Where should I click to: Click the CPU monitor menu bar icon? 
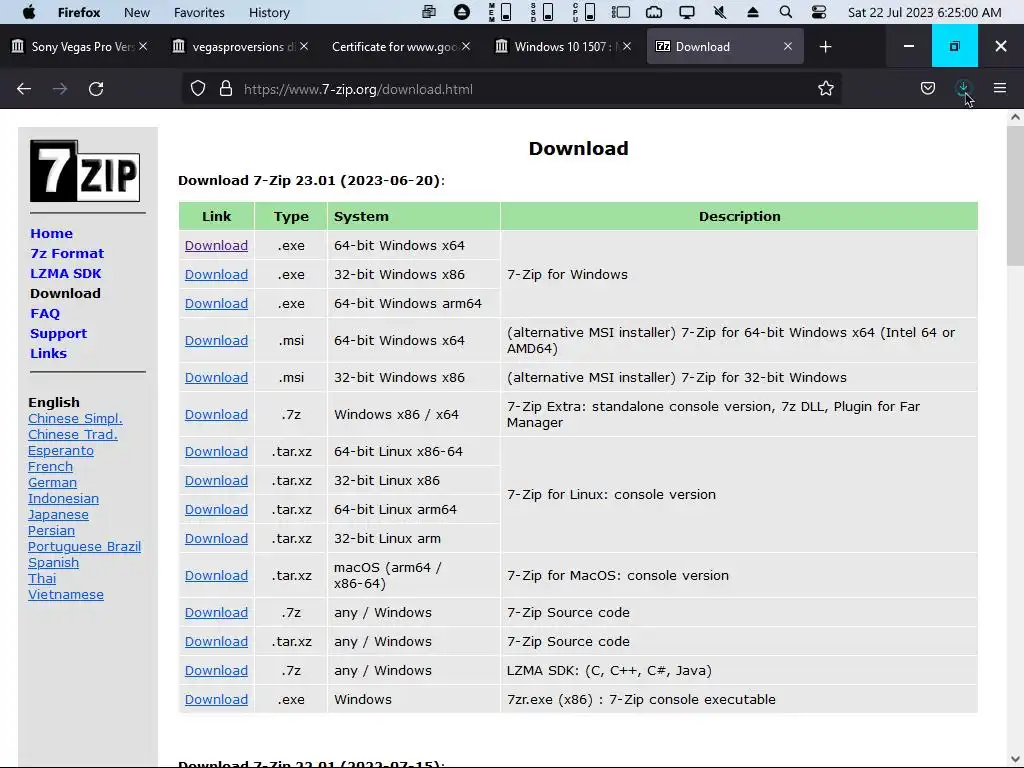point(584,12)
